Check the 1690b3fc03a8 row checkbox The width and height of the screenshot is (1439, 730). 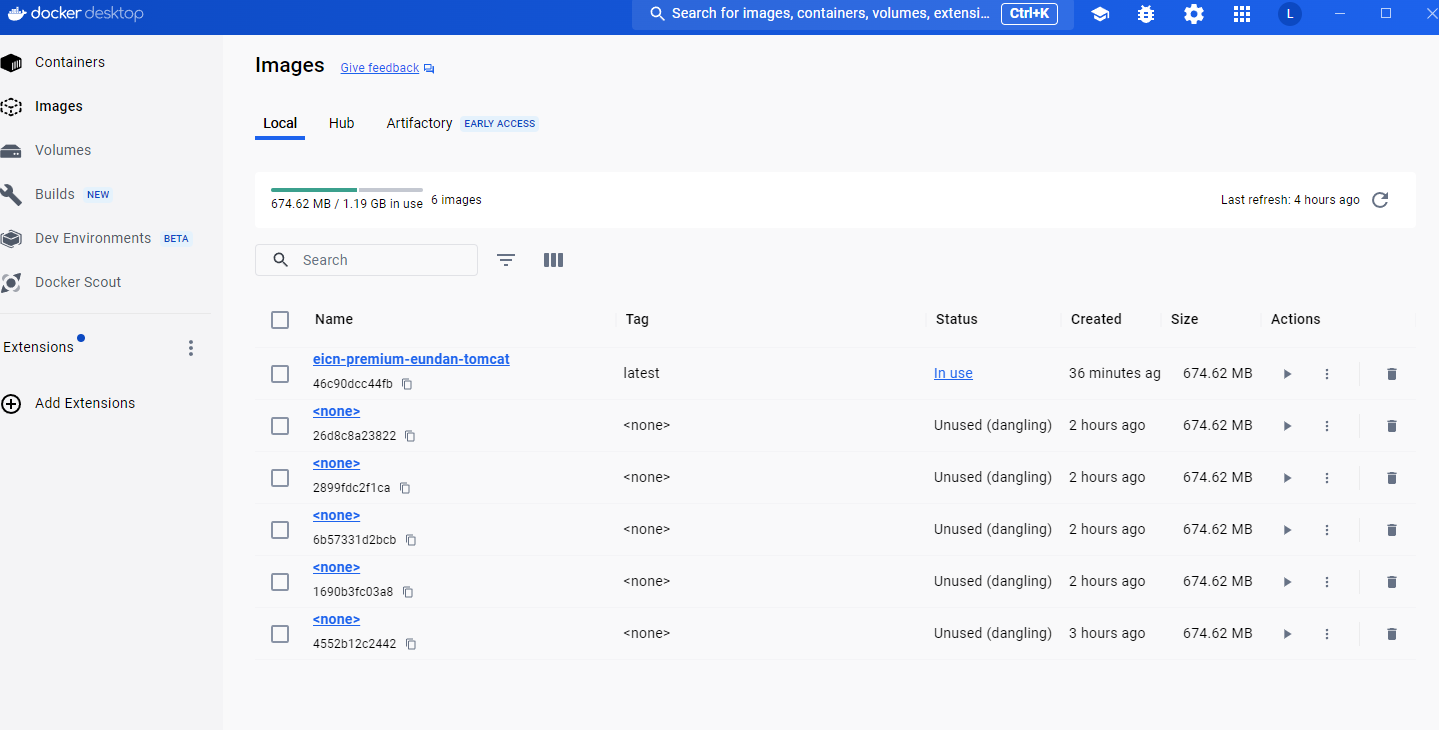(x=280, y=582)
